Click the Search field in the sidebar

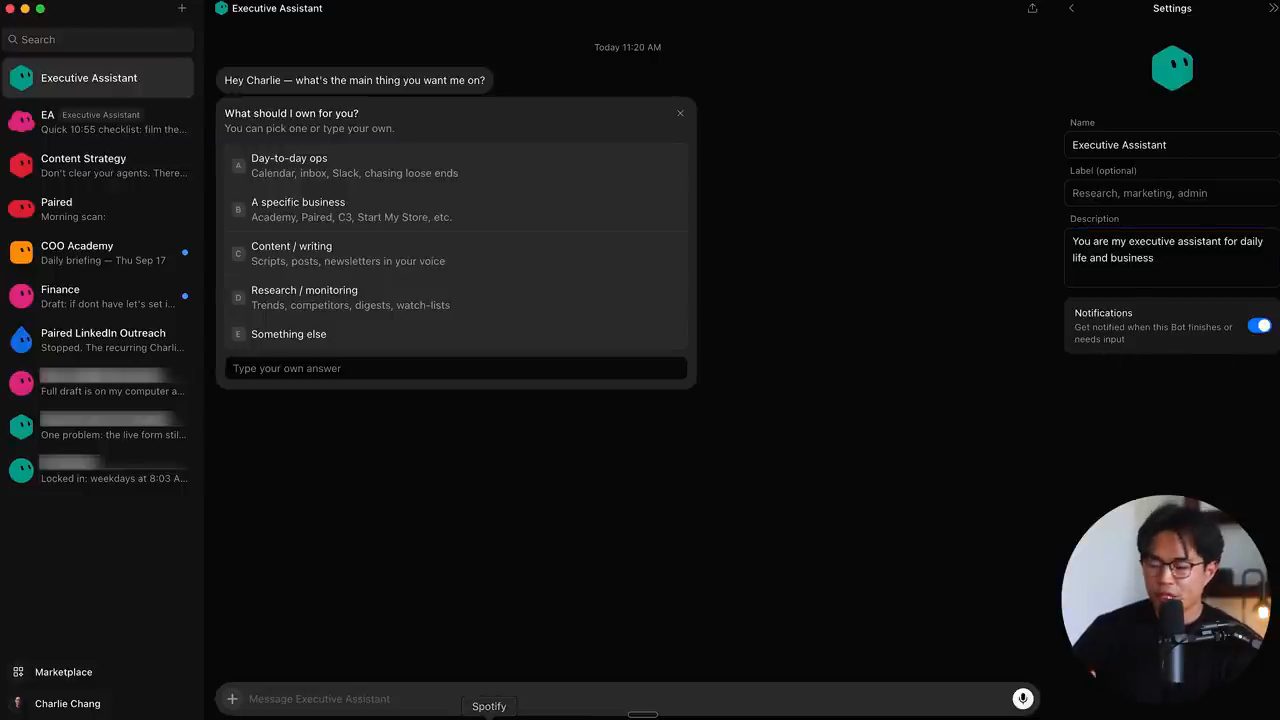[x=98, y=39]
